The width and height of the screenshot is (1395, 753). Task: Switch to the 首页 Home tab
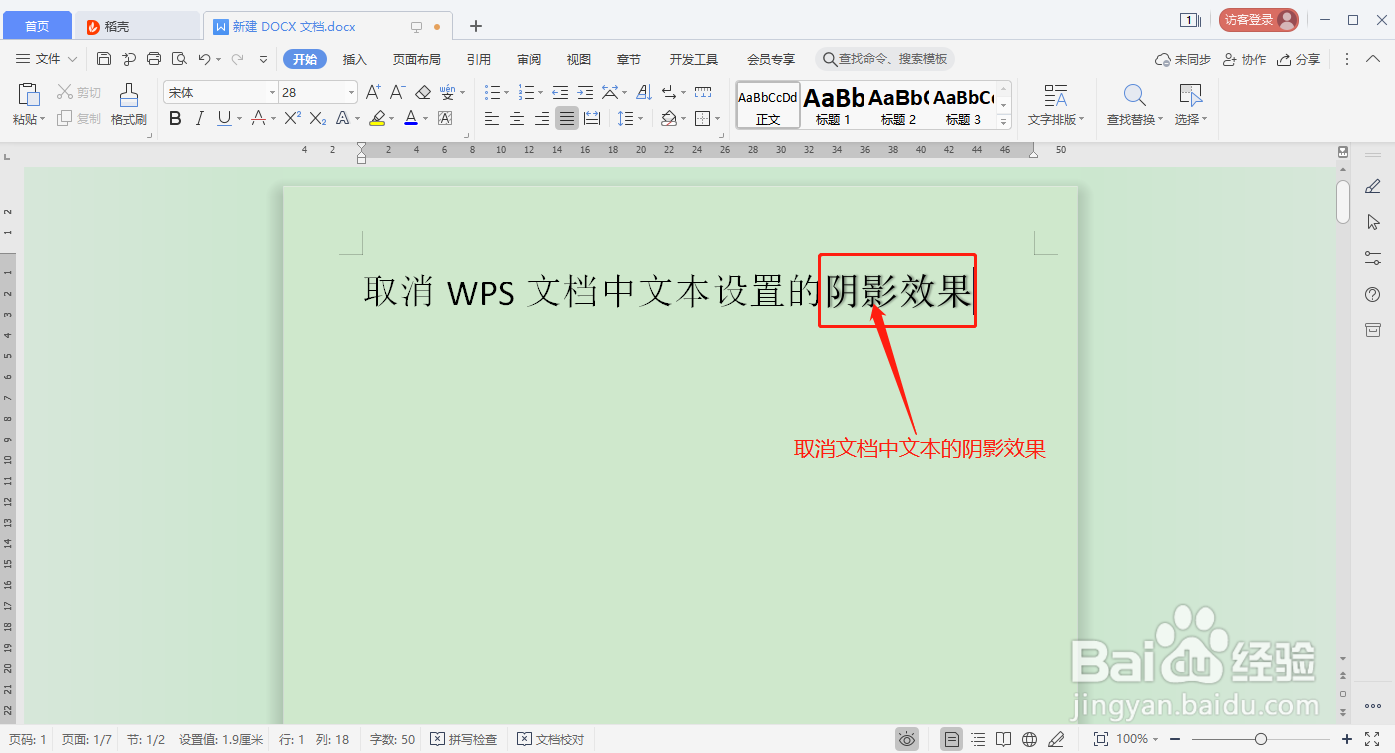click(x=37, y=26)
